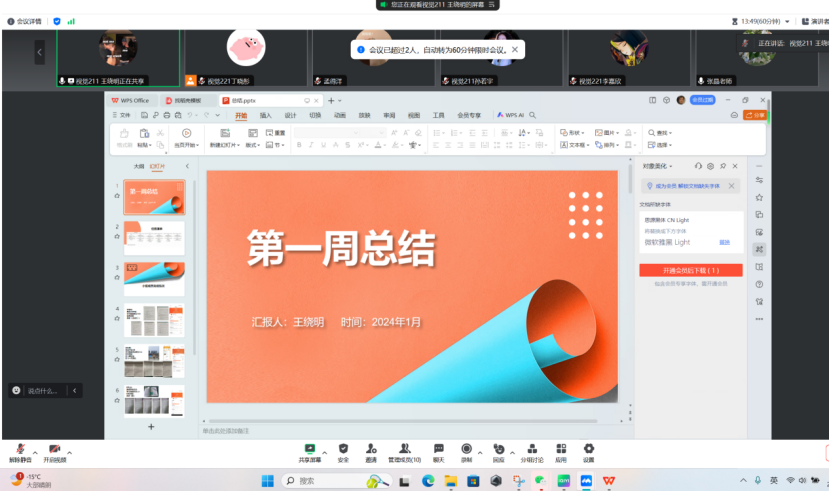This screenshot has height=491, width=829.
Task: Open the 对象美化 panel dropdown
Action: tap(658, 166)
